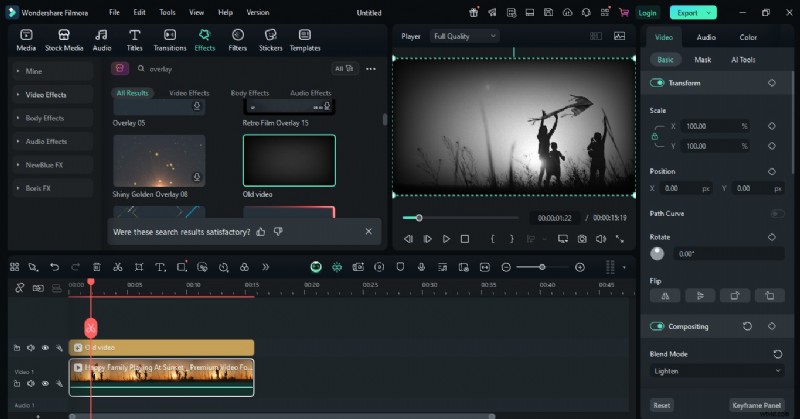The width and height of the screenshot is (800, 419).
Task: Take a snapshot with the camera icon
Action: coord(582,239)
